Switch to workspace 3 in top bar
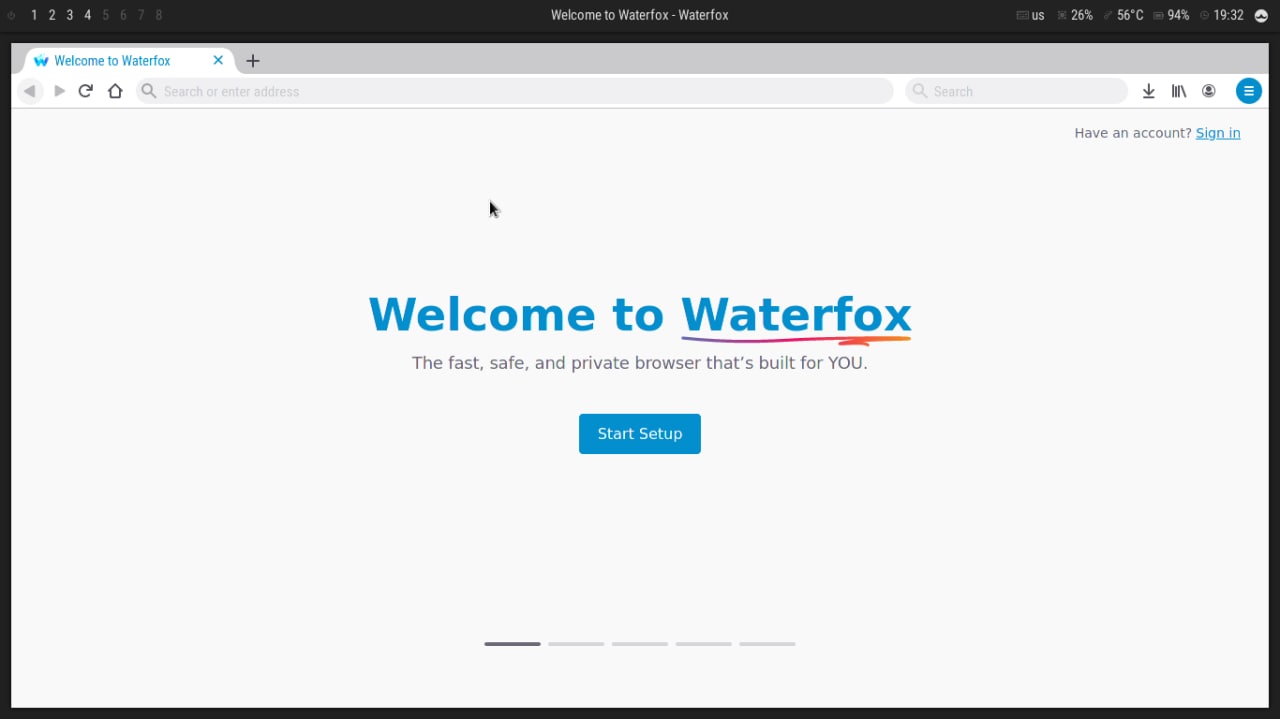Image resolution: width=1280 pixels, height=719 pixels. 70,15
